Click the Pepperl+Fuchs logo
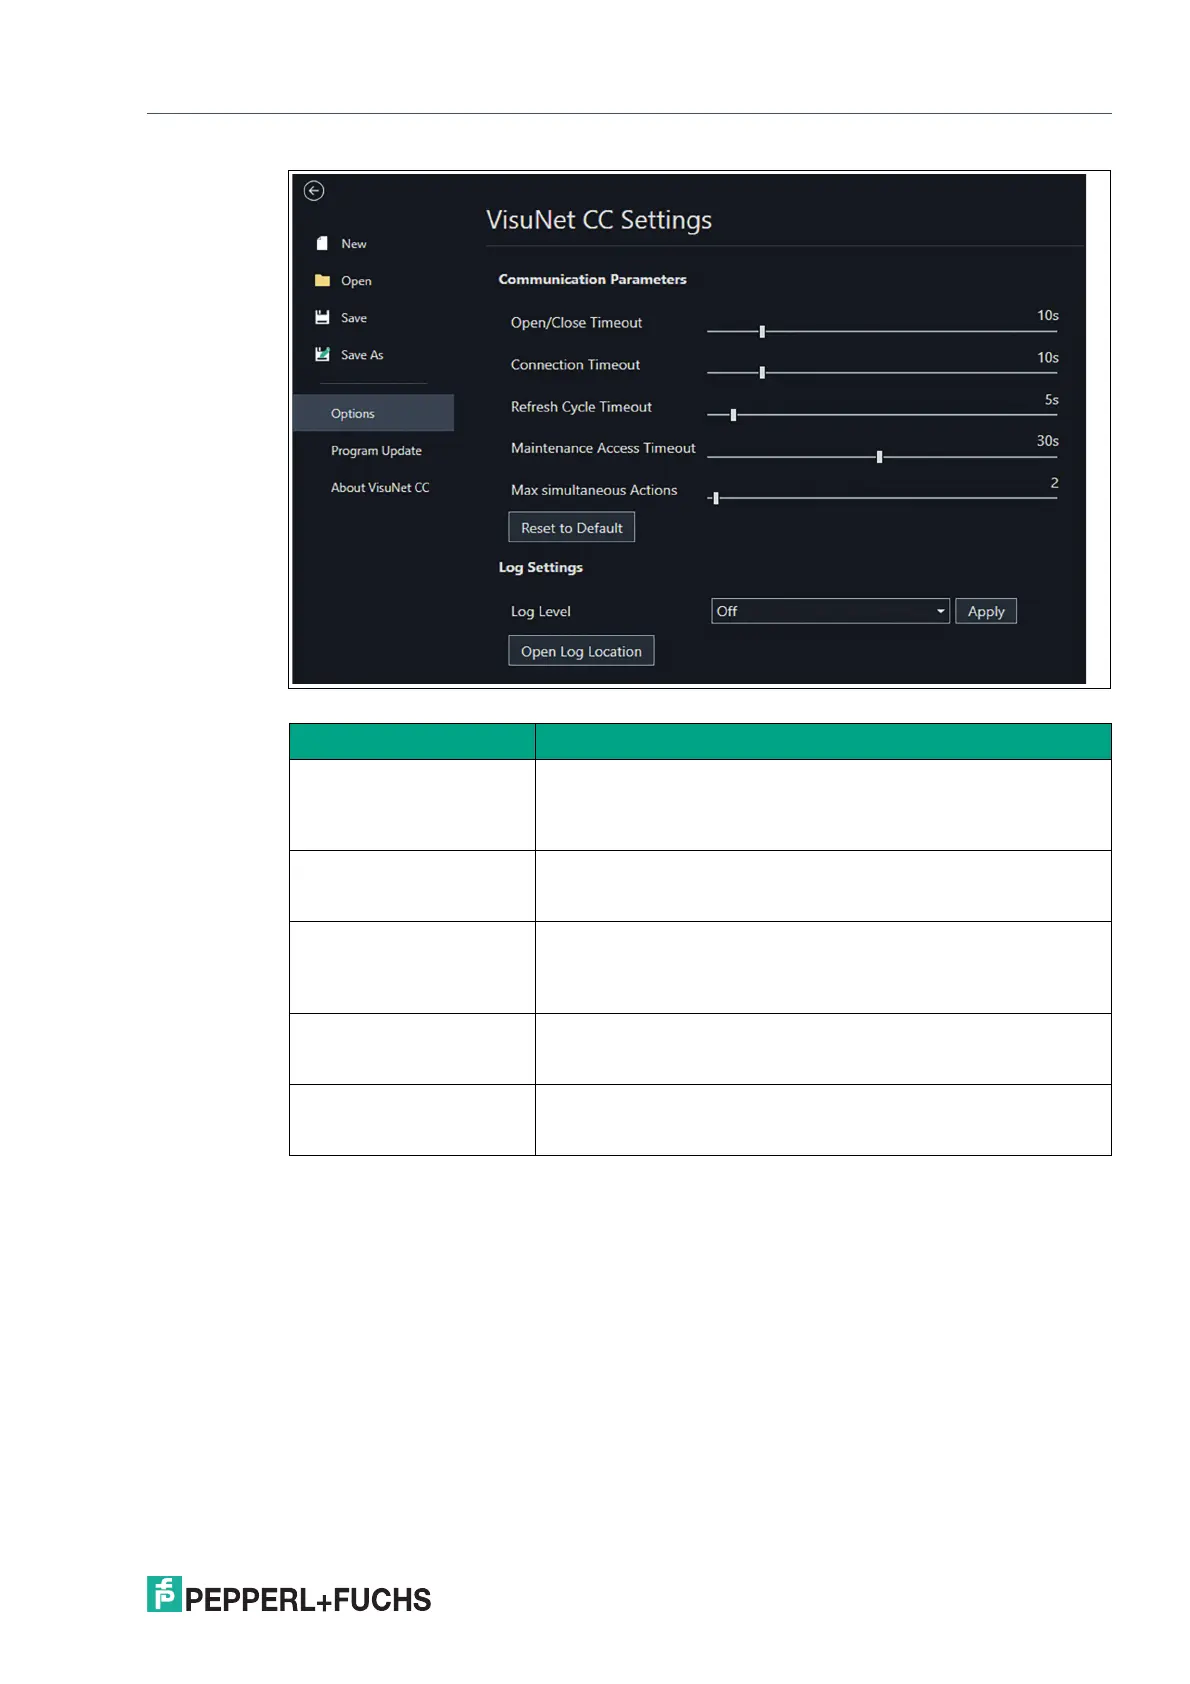 coord(289,1596)
